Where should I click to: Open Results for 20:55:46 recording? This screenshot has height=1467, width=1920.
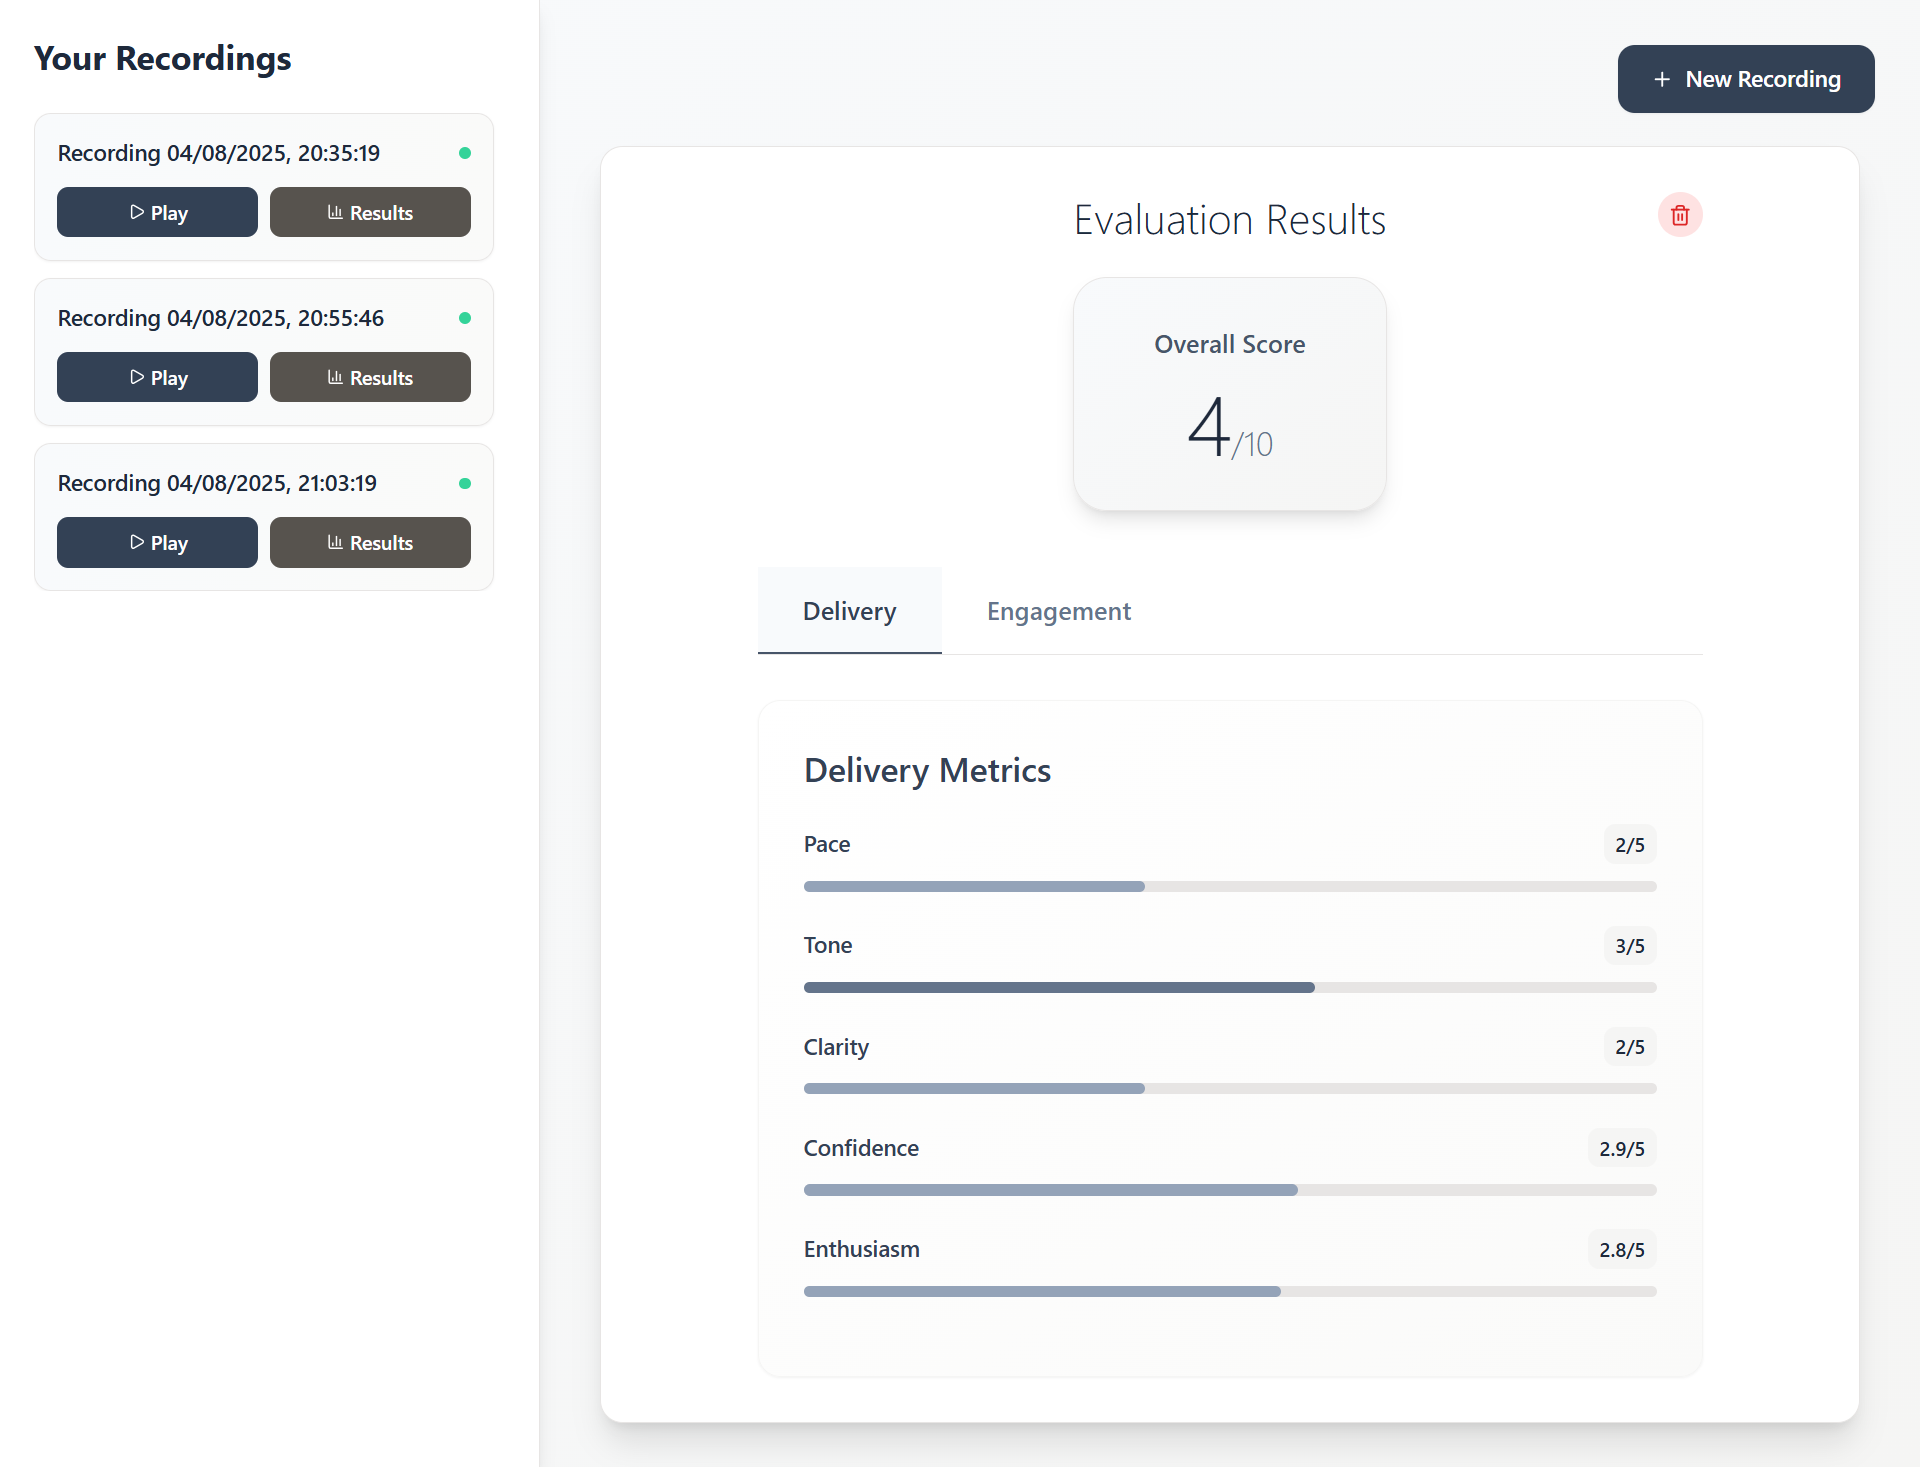coord(370,377)
